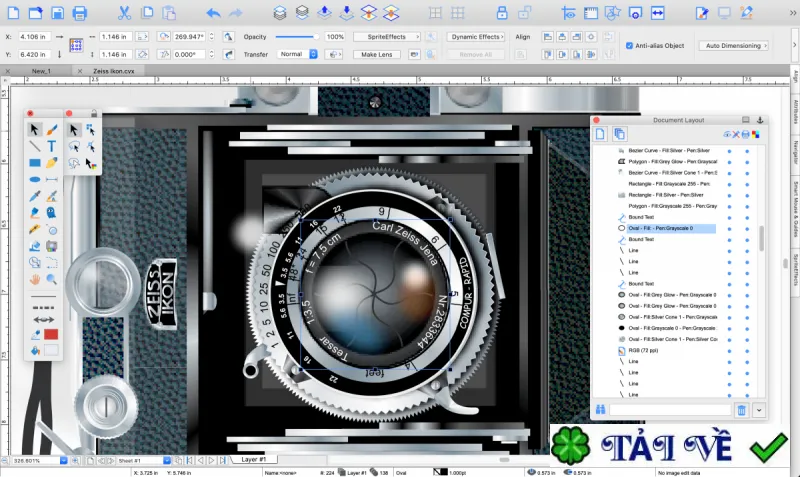Open the Transfer mode Normal dropdown
The width and height of the screenshot is (800, 477).
point(298,54)
